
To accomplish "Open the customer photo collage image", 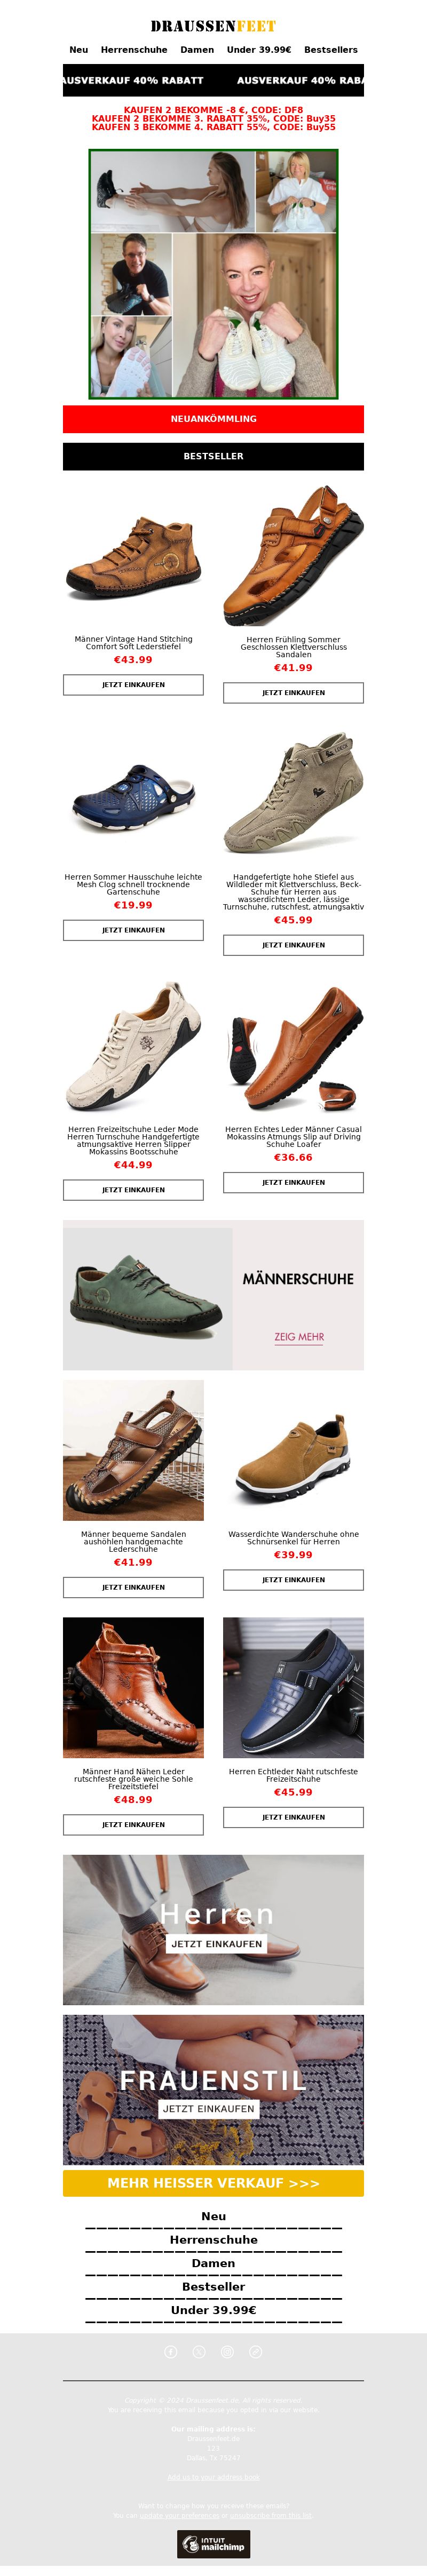I will tap(213, 274).
